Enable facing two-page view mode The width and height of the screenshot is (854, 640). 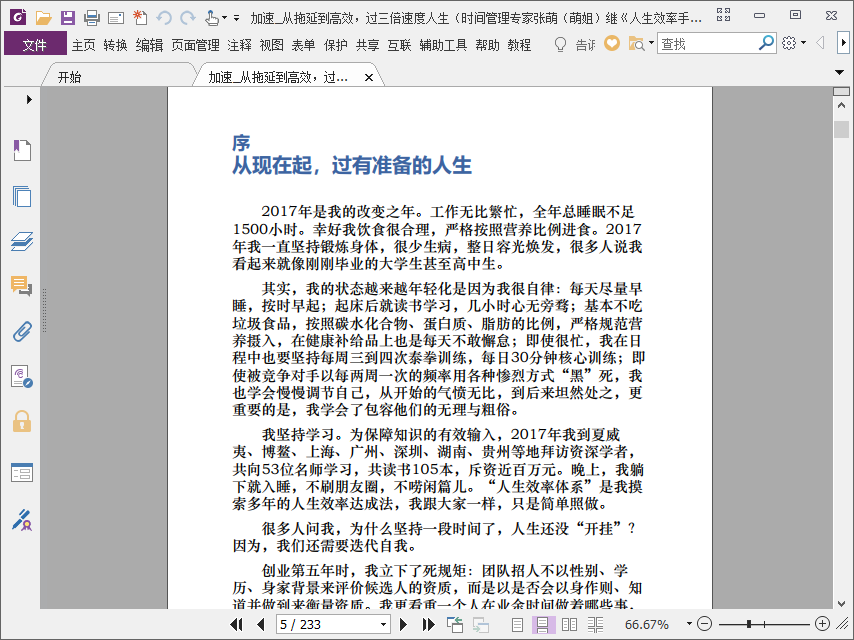point(569,625)
